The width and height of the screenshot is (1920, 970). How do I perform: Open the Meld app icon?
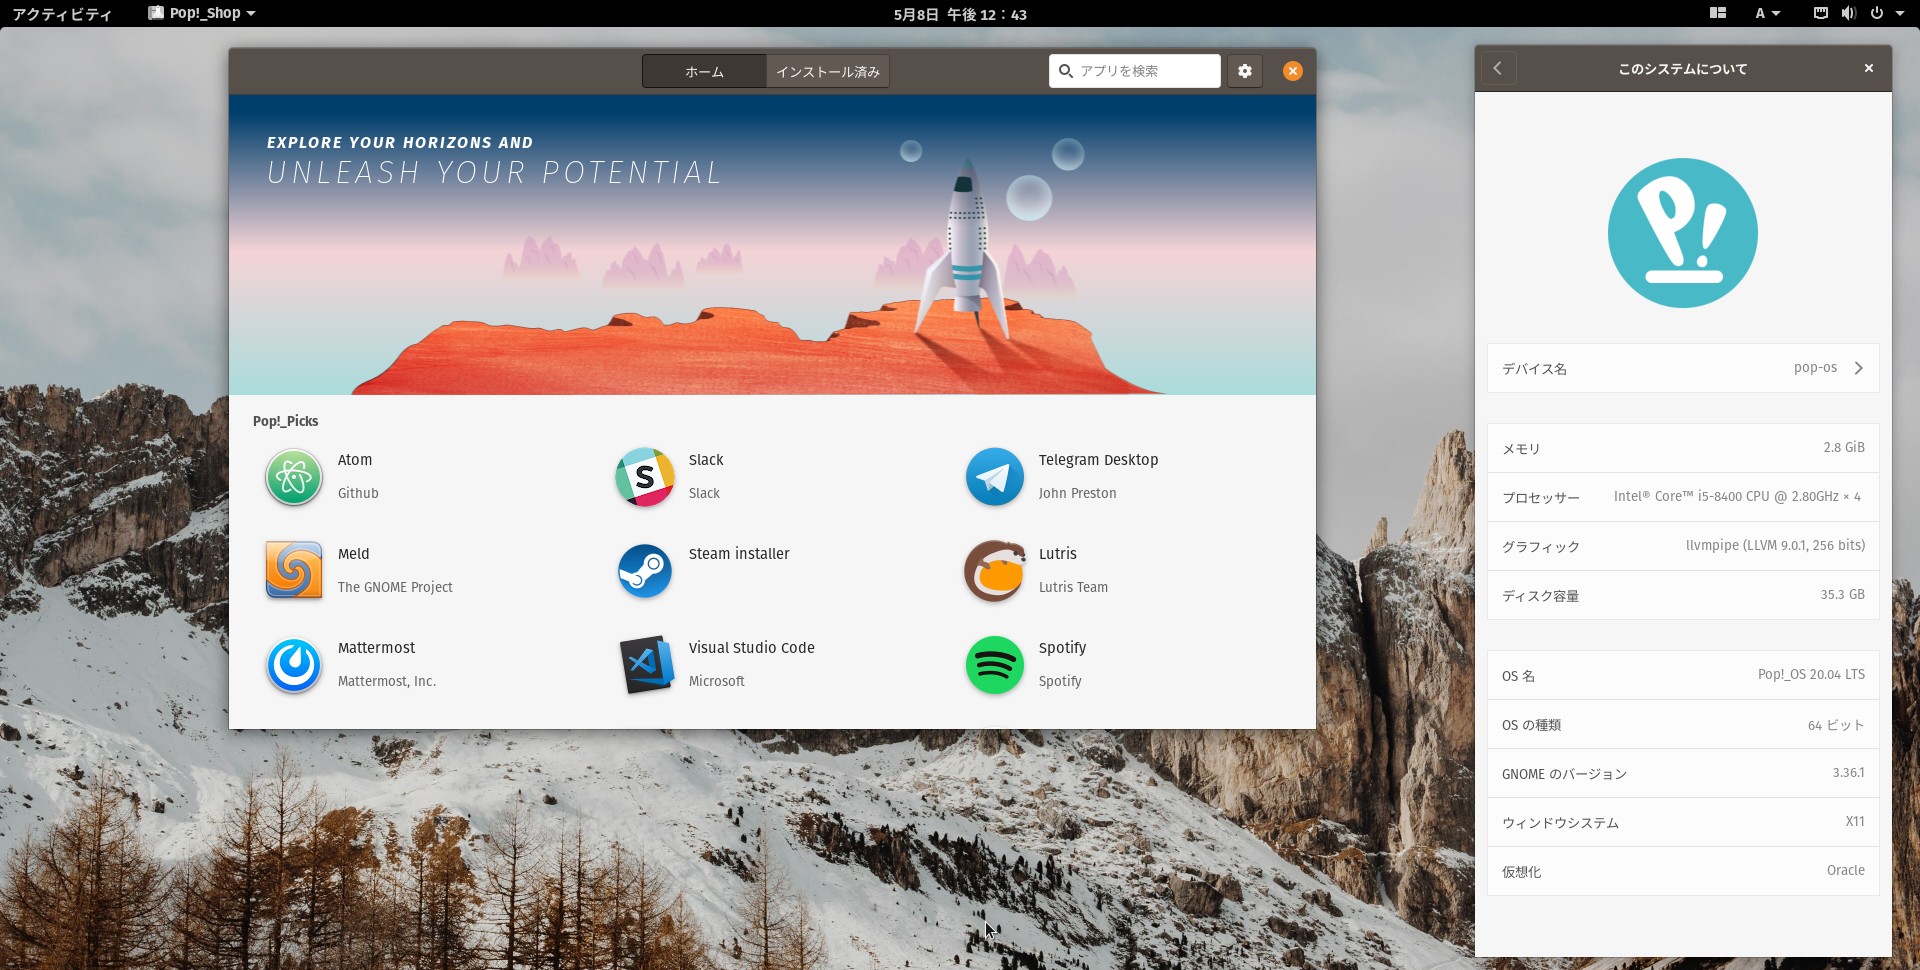click(x=294, y=571)
